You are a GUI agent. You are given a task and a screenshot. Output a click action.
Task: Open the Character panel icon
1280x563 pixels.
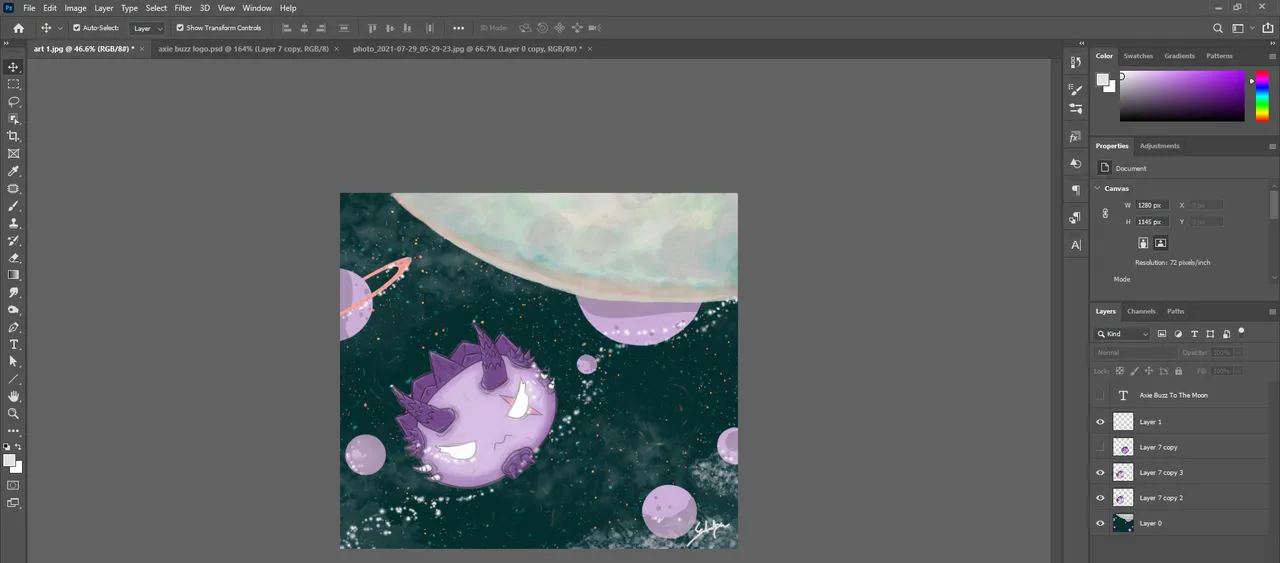pyautogui.click(x=1075, y=245)
